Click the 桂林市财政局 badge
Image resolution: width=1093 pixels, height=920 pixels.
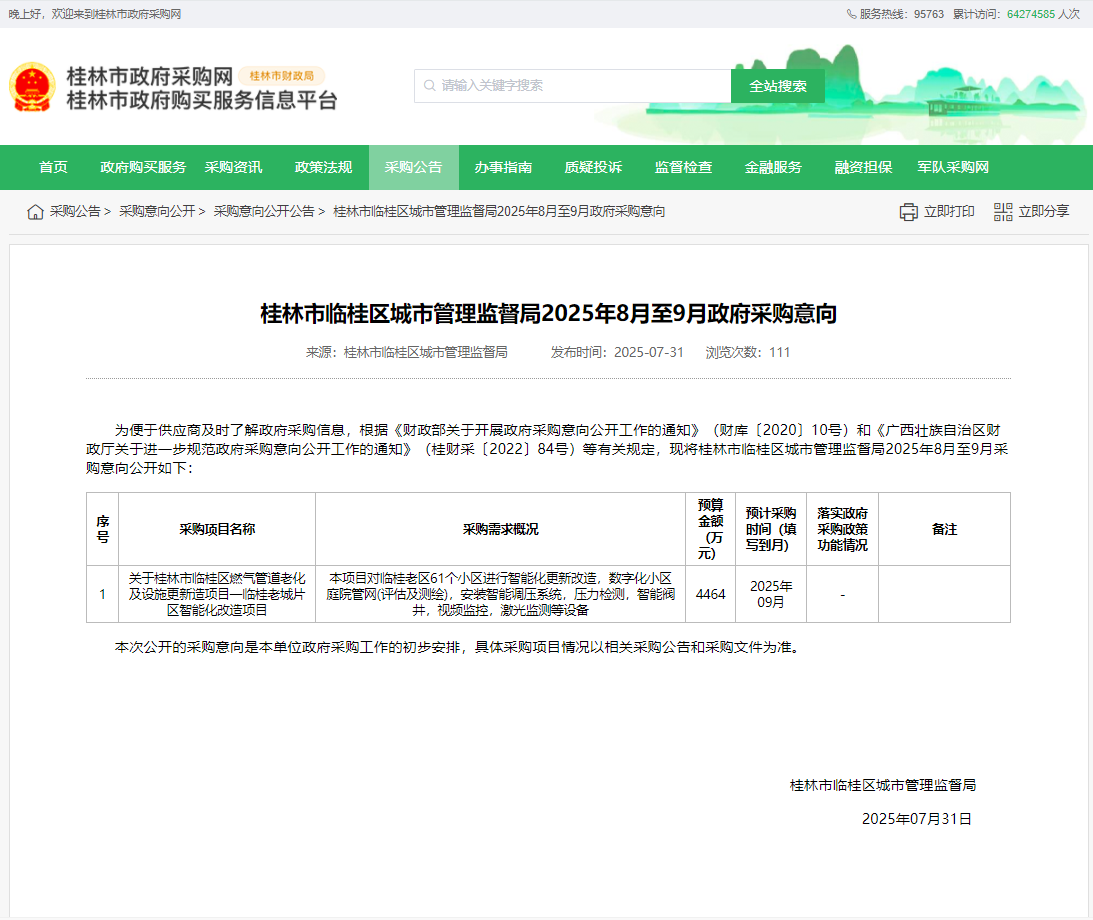click(x=281, y=76)
